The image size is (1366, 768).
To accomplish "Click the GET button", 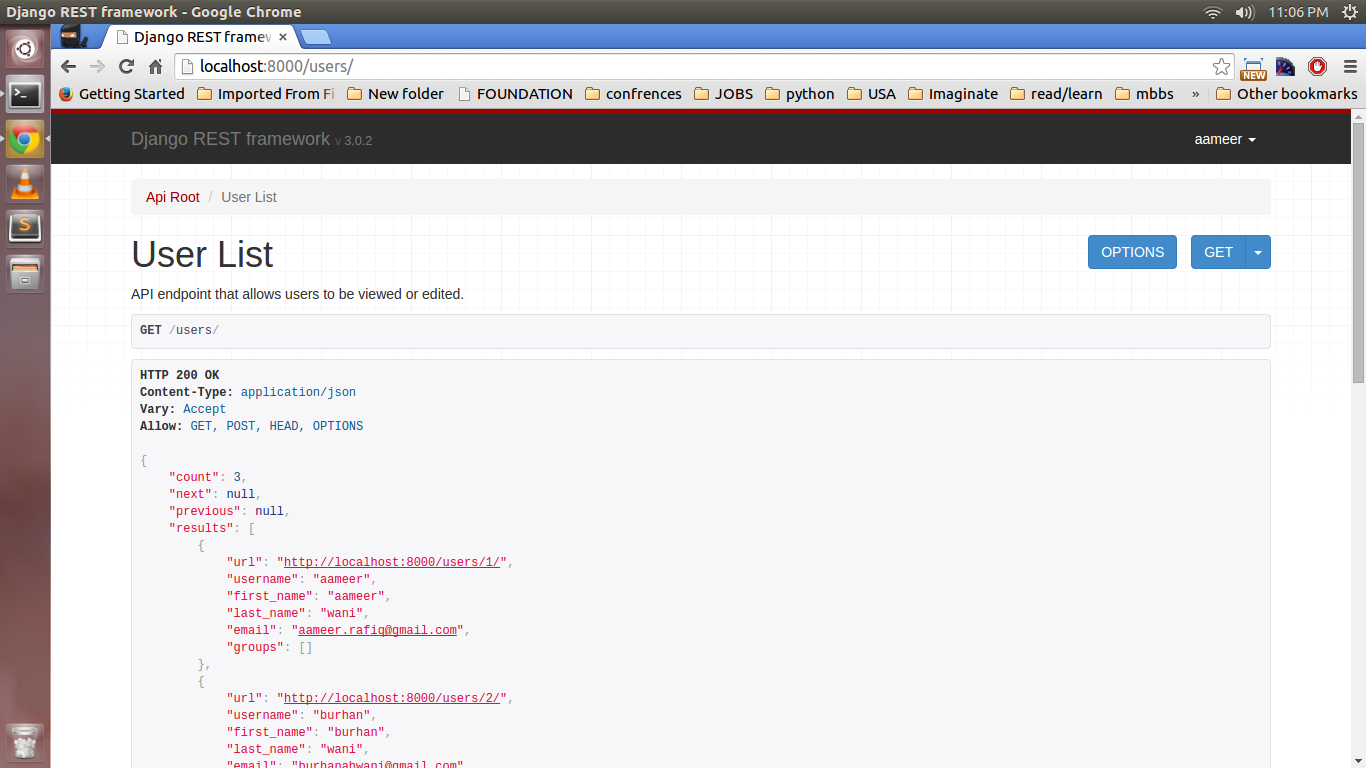I will [x=1218, y=252].
